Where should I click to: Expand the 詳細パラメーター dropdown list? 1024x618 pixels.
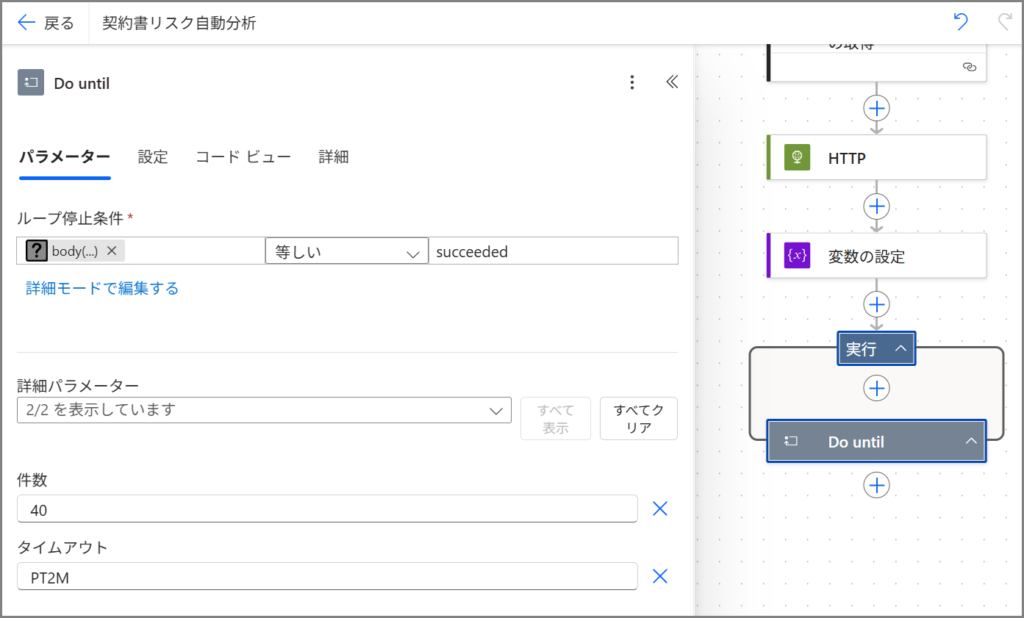click(264, 410)
